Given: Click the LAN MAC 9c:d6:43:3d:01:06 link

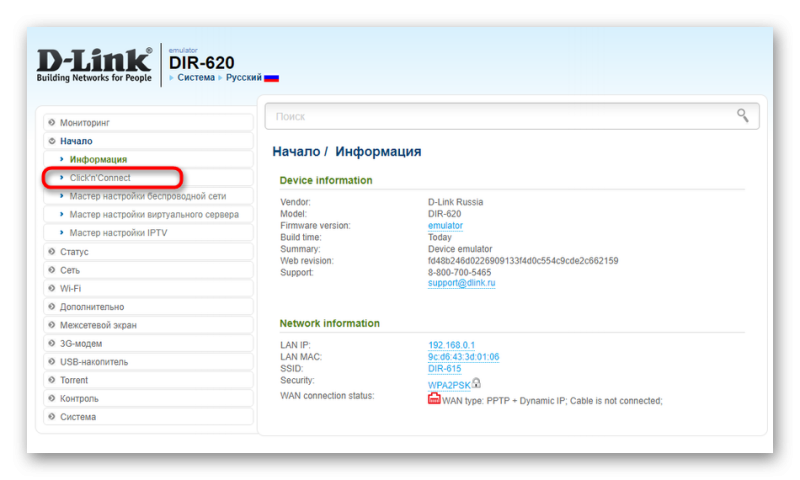Looking at the screenshot, I should coord(463,357).
